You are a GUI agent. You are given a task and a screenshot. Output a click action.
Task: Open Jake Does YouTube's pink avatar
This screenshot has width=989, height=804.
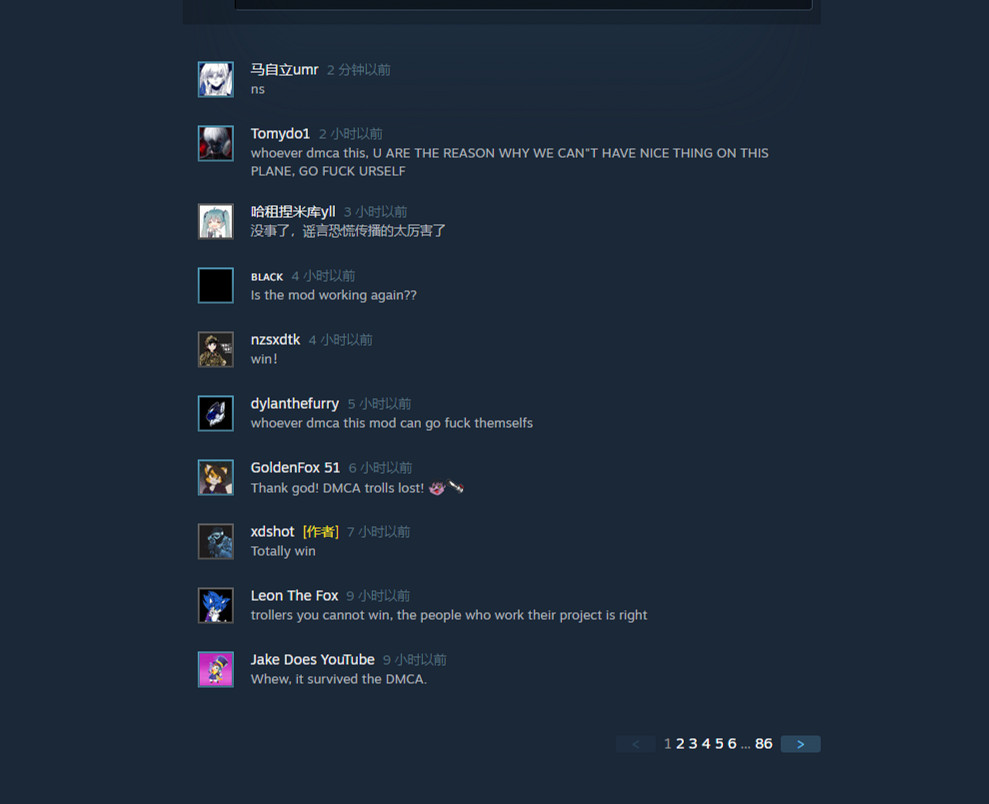coord(216,669)
